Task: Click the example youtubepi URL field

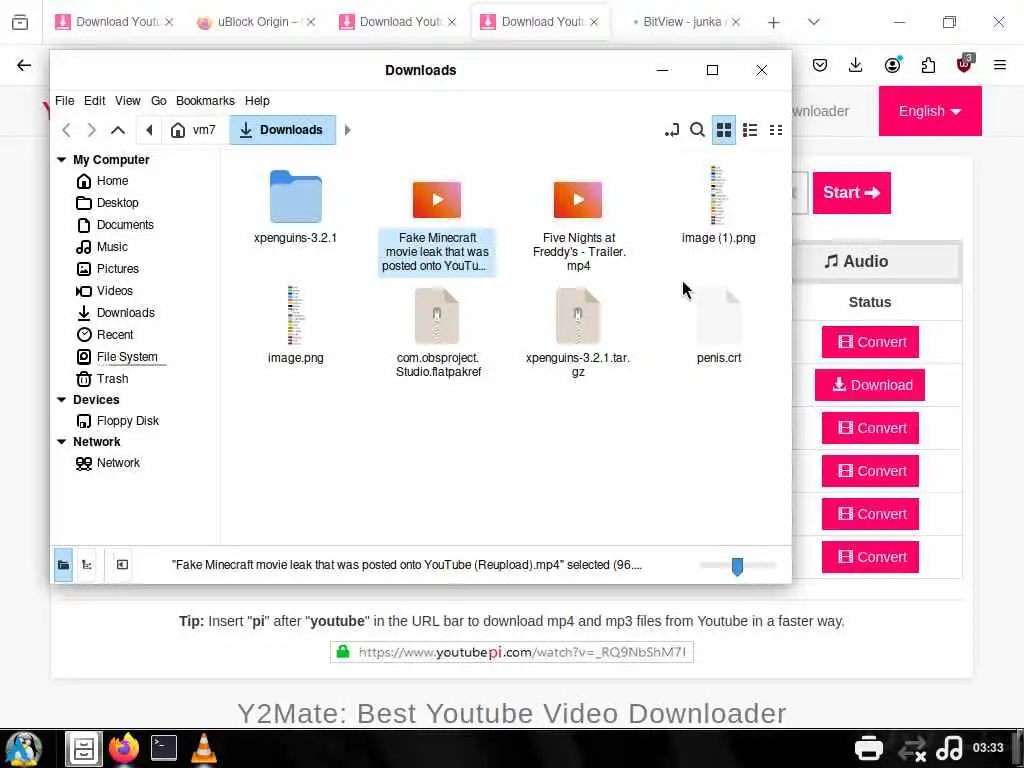Action: click(512, 652)
